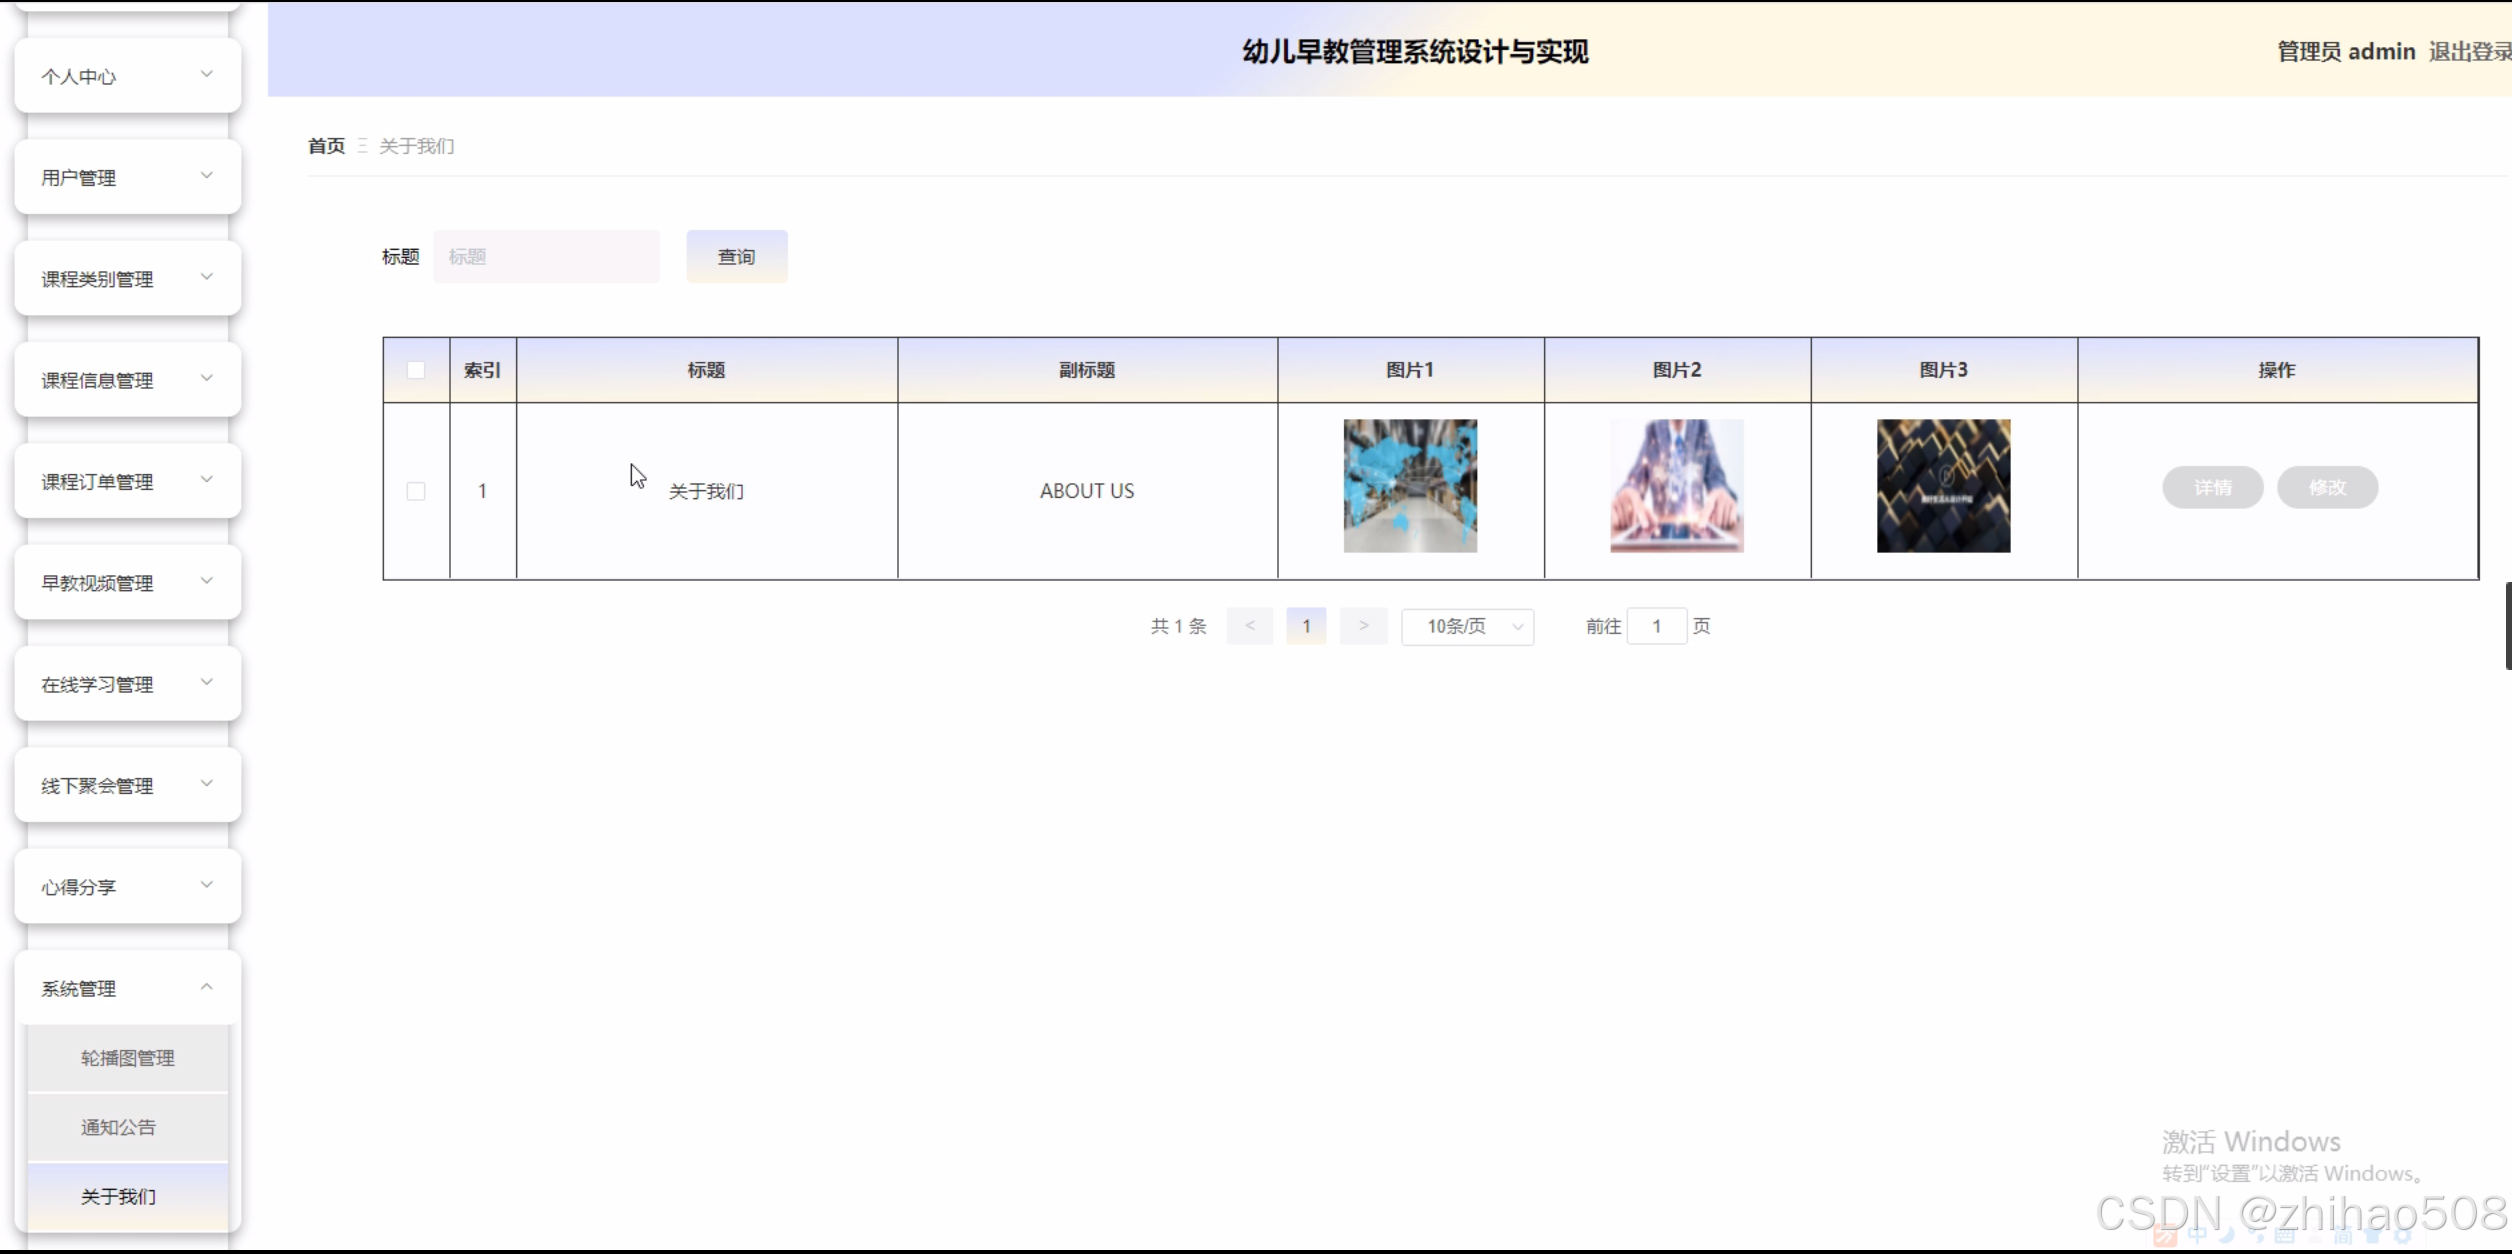The width and height of the screenshot is (2512, 1254).
Task: Click the next page arrow in pagination
Action: (x=1363, y=626)
